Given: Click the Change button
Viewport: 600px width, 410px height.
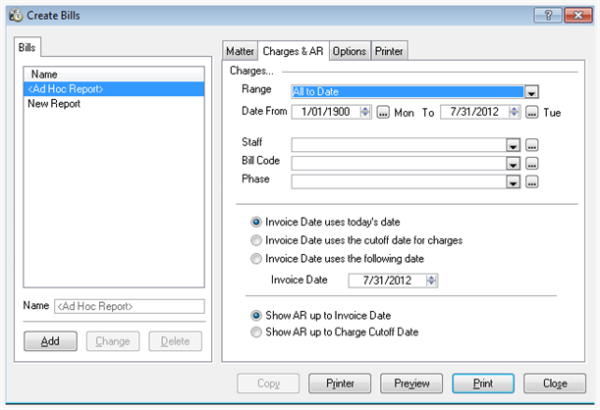Looking at the screenshot, I should coord(112,341).
